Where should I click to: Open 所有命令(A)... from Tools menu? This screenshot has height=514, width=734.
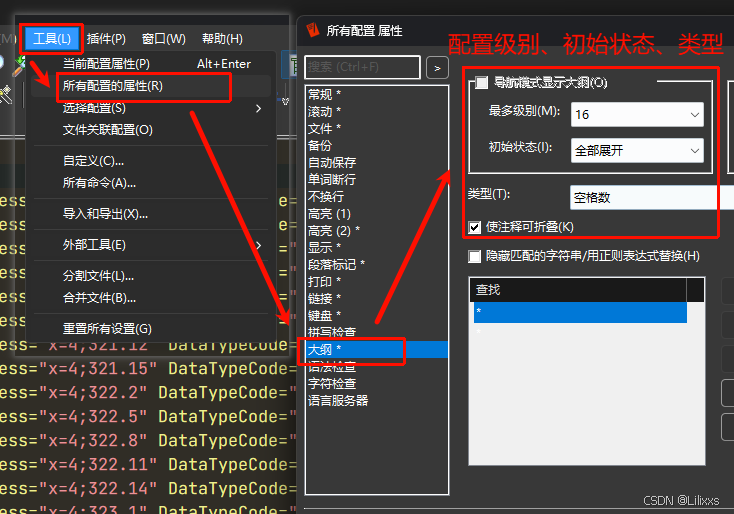151,183
